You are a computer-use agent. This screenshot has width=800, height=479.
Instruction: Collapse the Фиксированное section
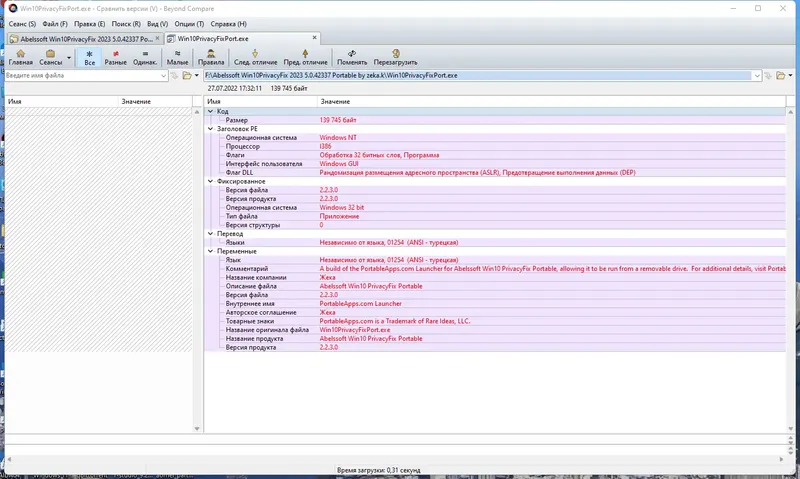pos(210,181)
